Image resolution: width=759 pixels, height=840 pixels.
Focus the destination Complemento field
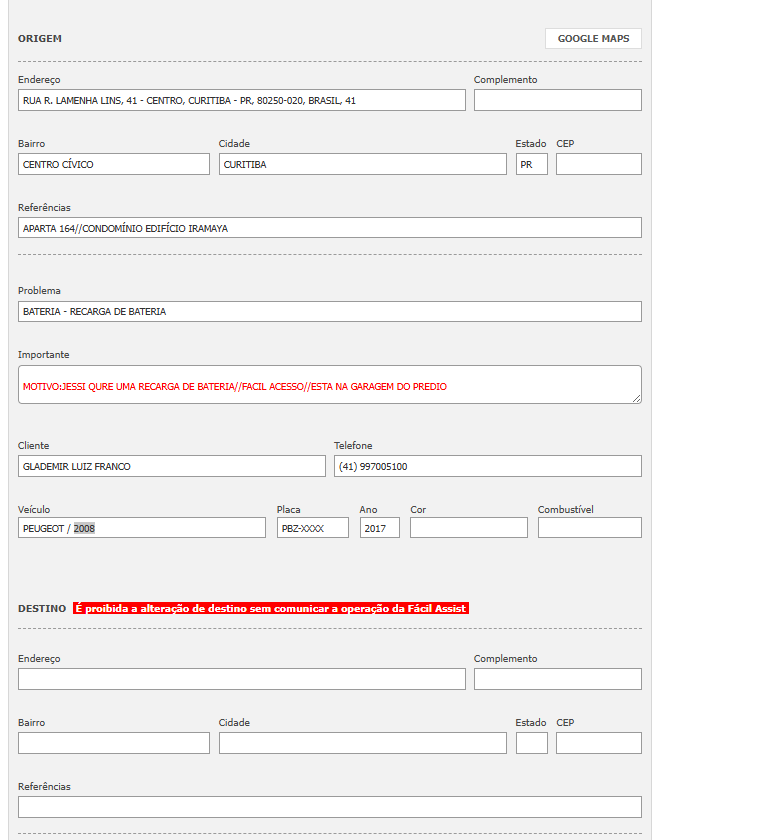[x=558, y=679]
